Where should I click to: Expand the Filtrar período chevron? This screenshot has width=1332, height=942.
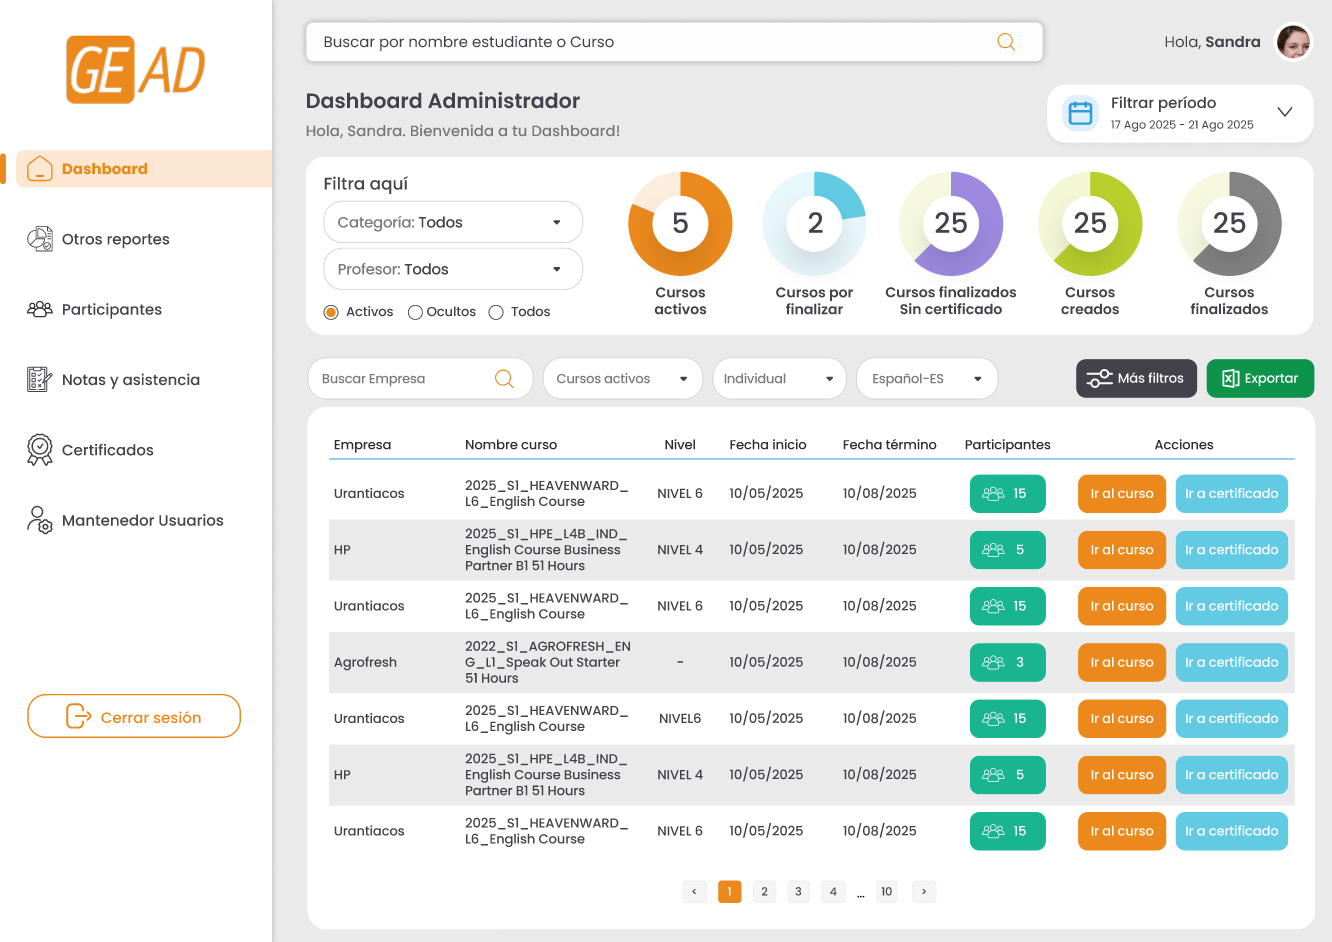tap(1285, 112)
